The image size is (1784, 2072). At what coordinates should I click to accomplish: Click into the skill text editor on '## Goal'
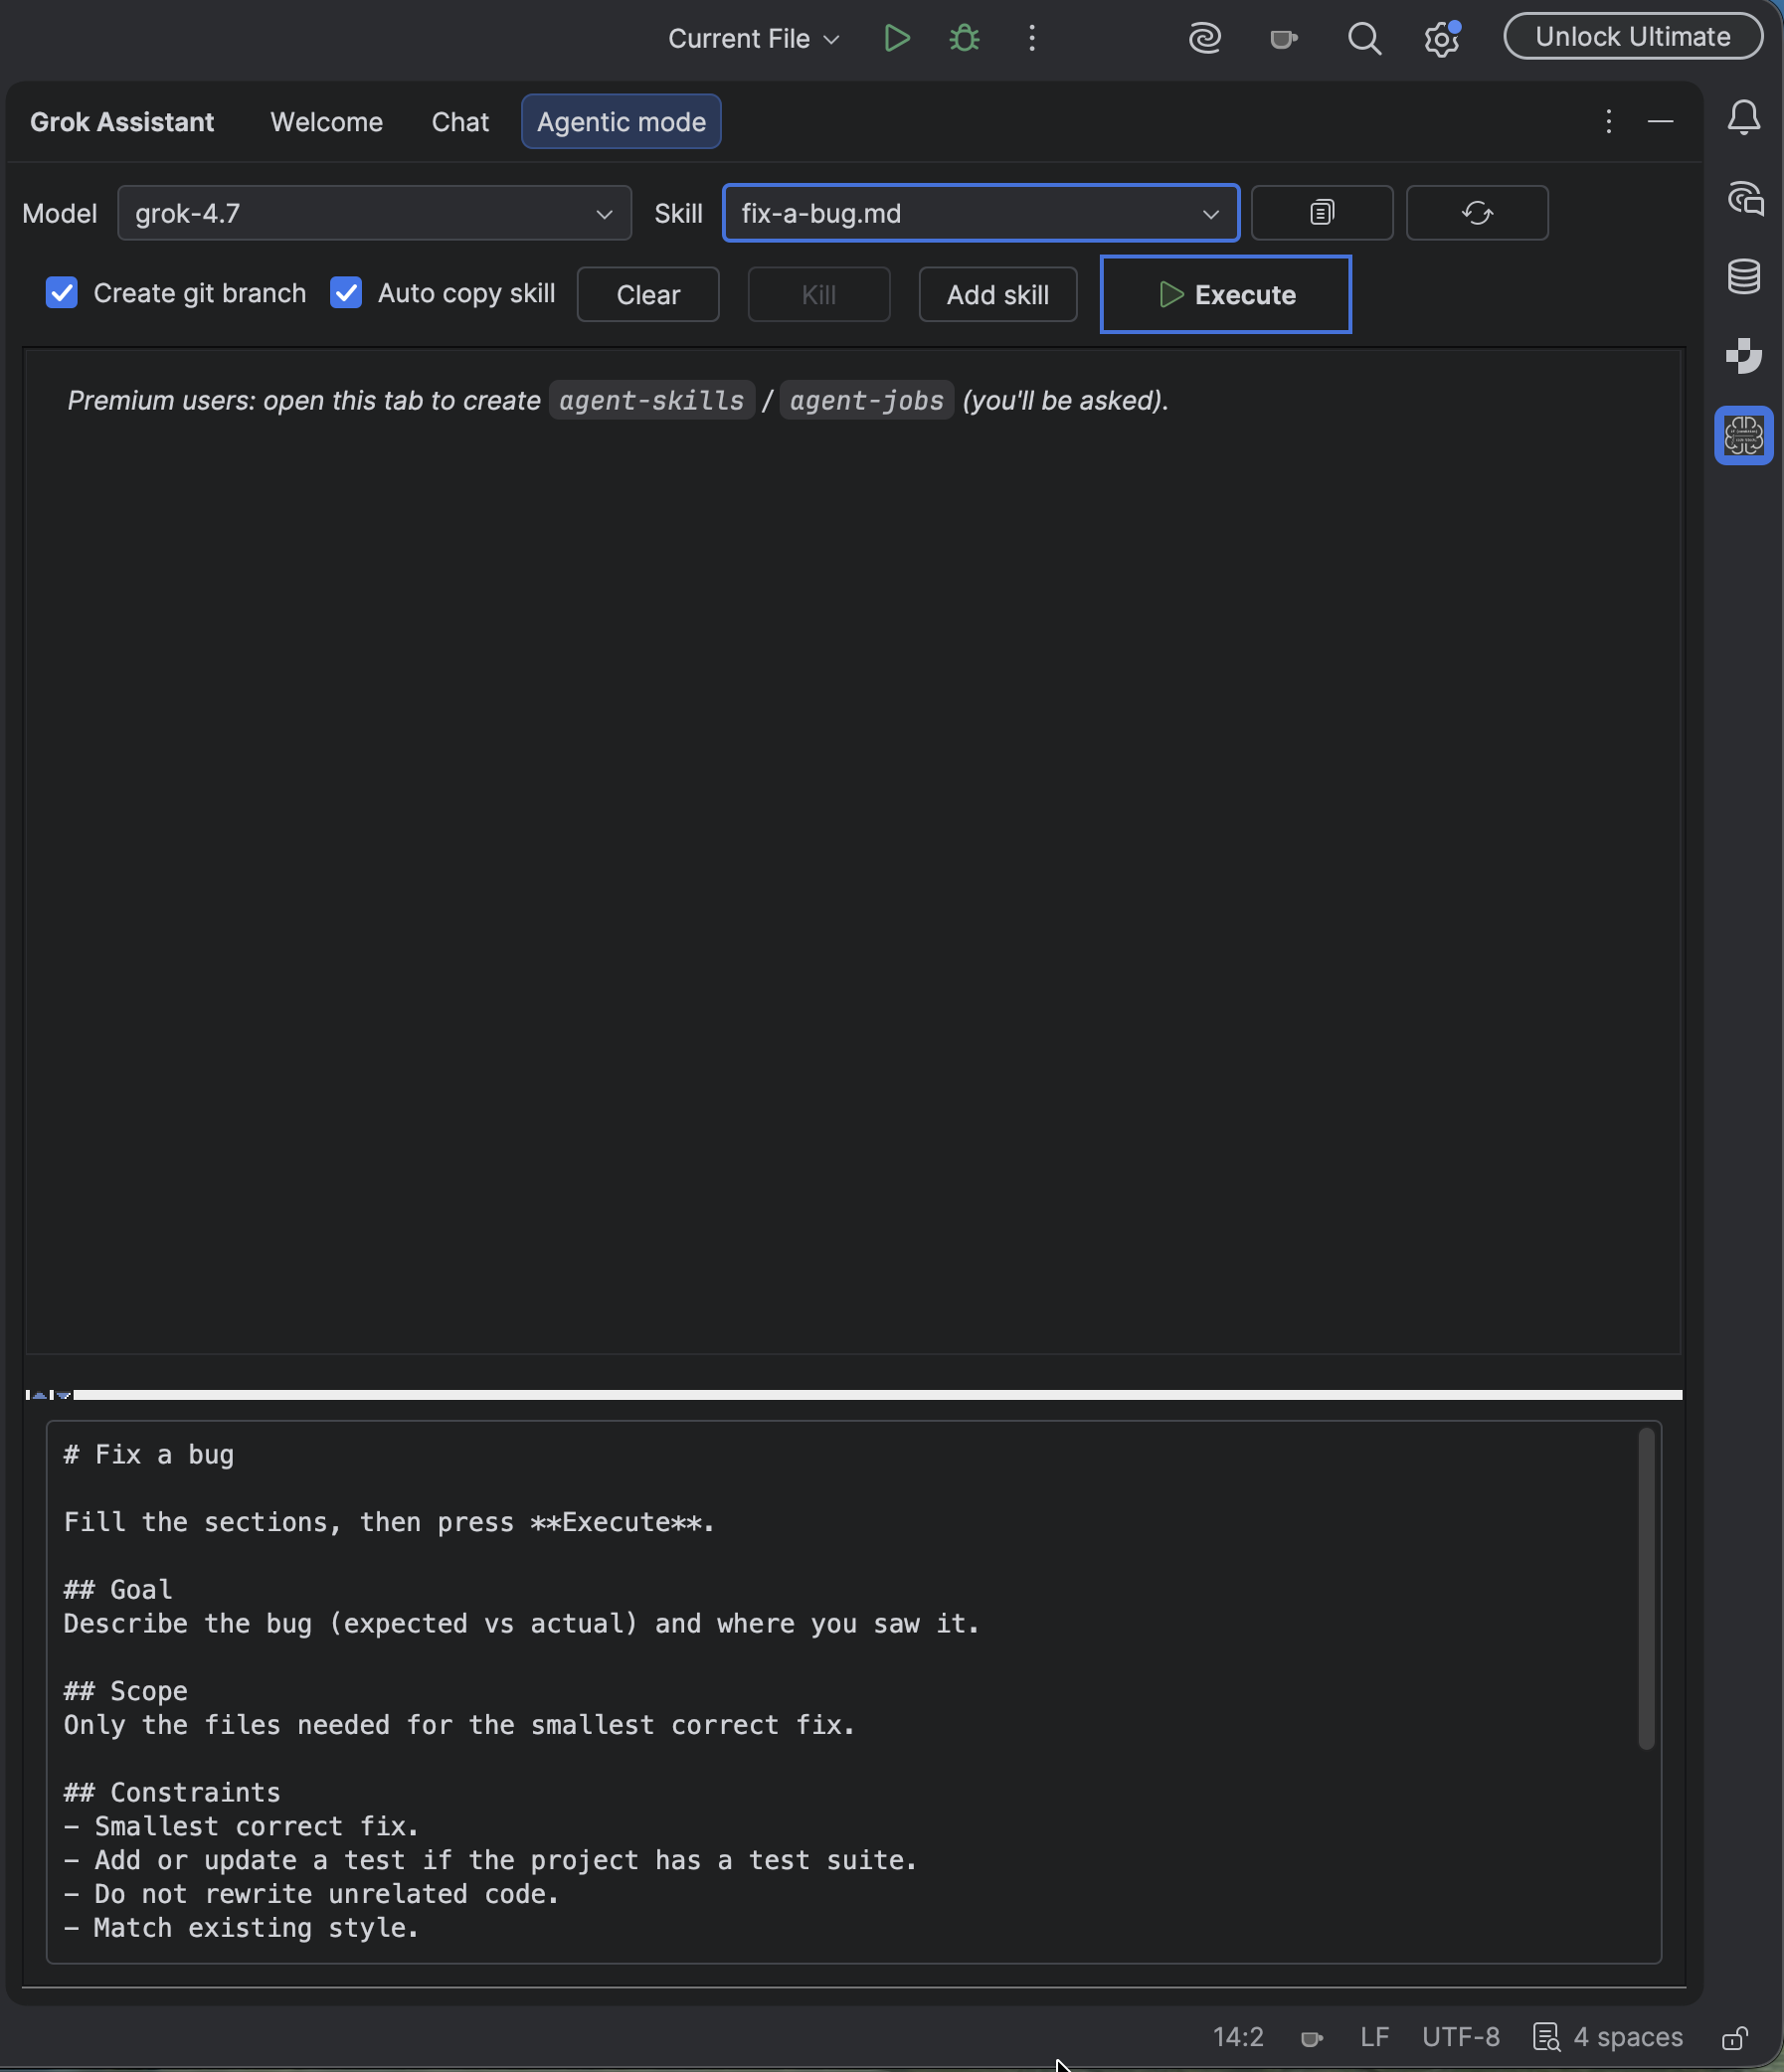click(x=118, y=1589)
